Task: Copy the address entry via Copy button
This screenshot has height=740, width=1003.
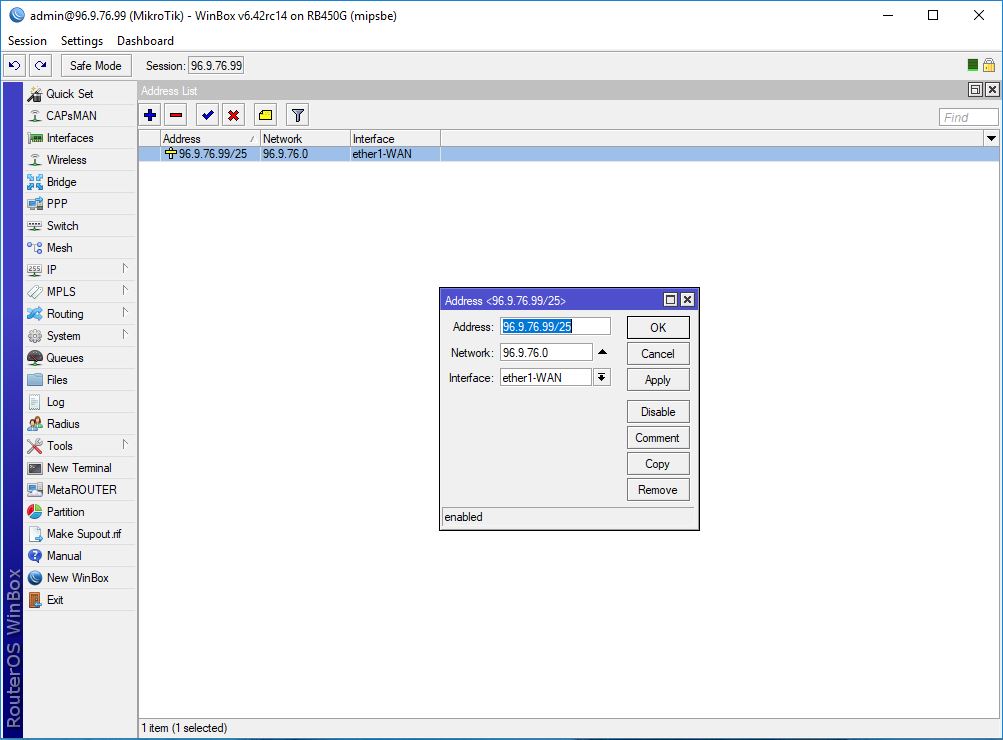Action: pyautogui.click(x=657, y=463)
